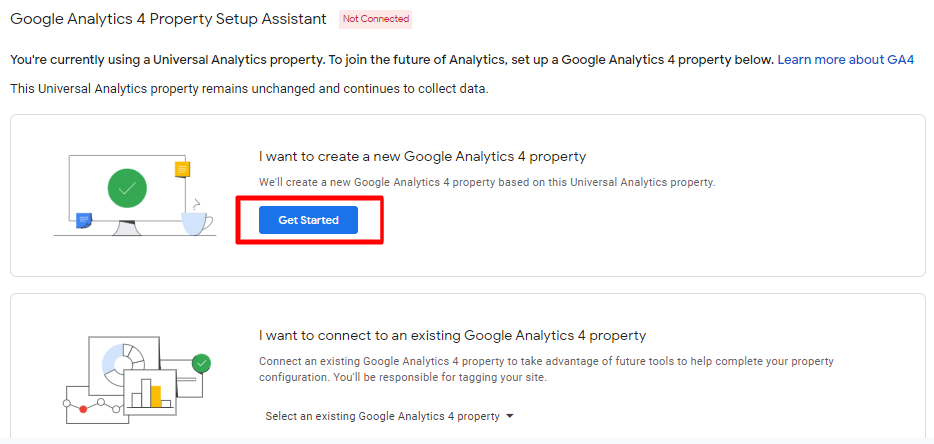The image size is (934, 444).
Task: Click the blue note icon at monitor corner
Action: point(84,220)
